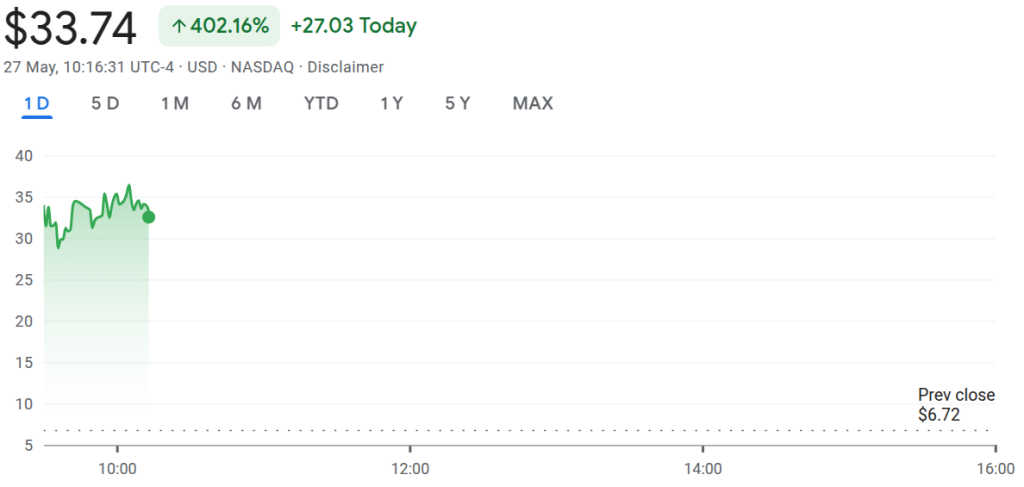Switch to the 1 Y tab

391,103
